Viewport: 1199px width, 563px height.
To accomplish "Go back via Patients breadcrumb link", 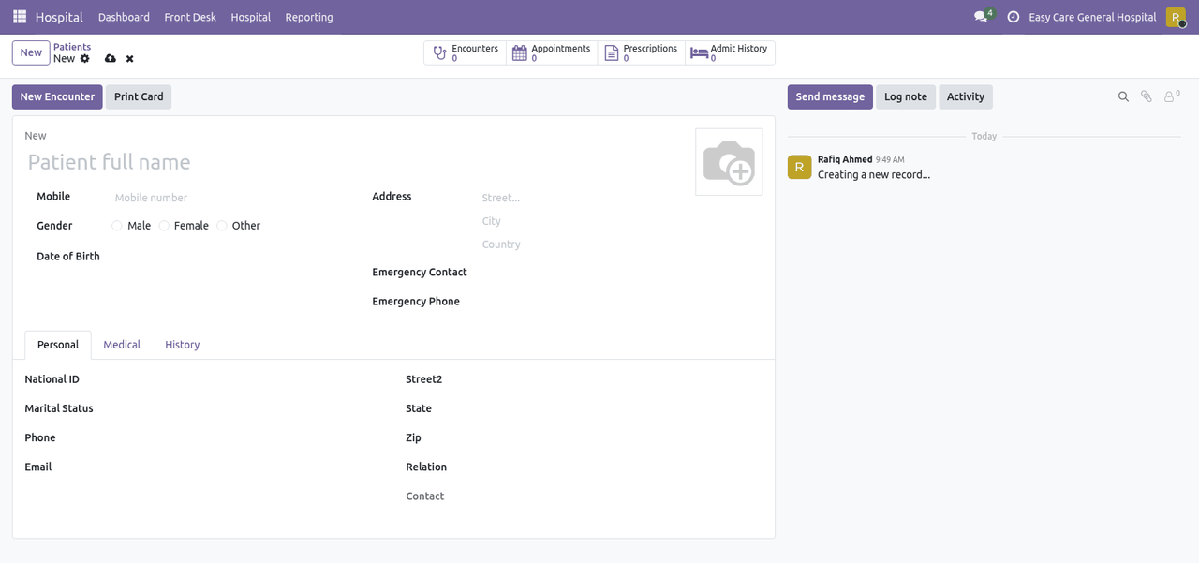I will (72, 47).
